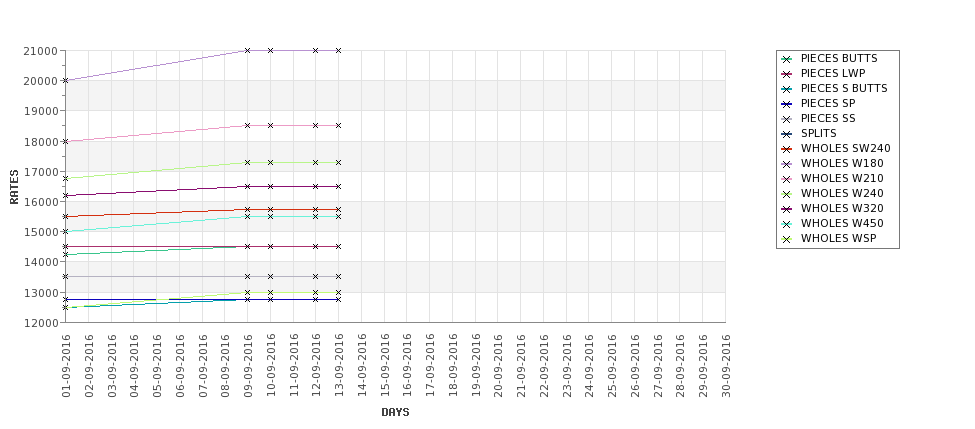Select the 'WHOLES SW240' legend label

click(x=846, y=148)
